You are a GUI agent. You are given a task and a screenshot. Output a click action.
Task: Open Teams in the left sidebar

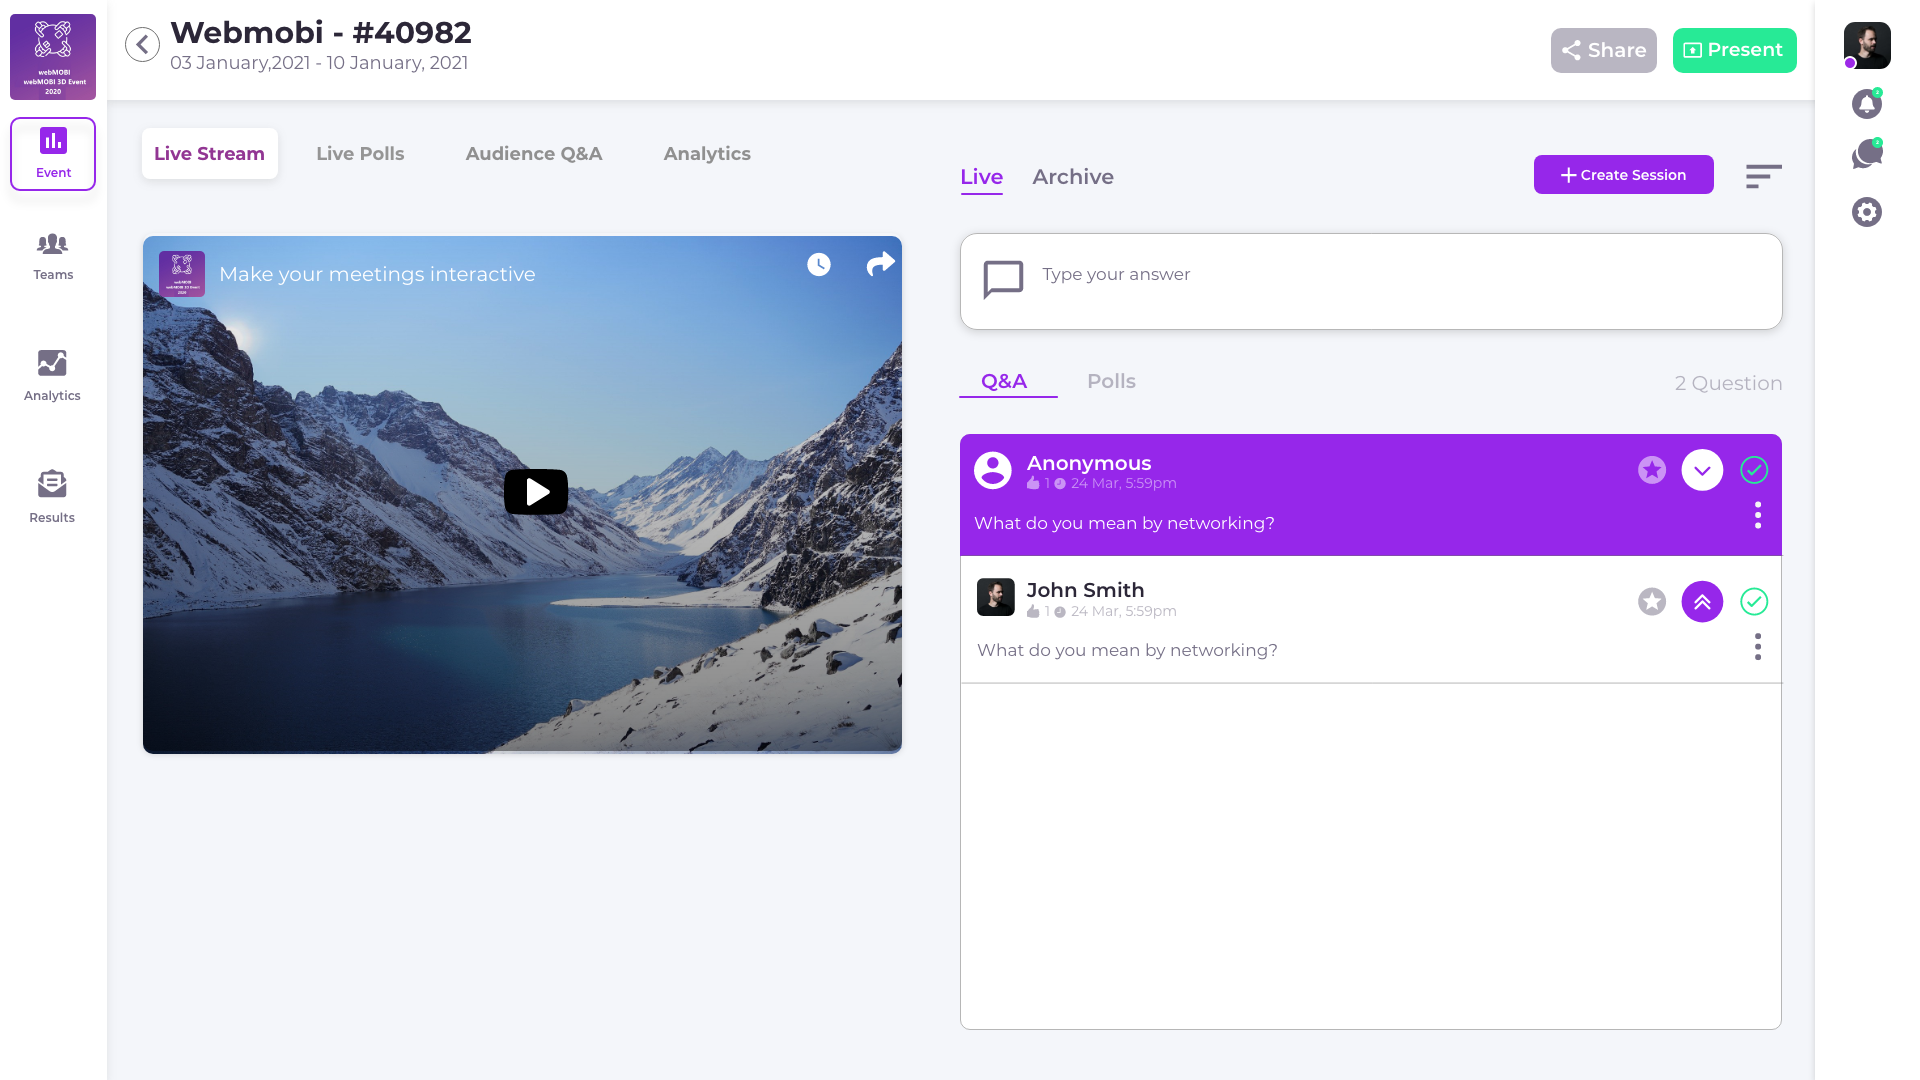pyautogui.click(x=53, y=256)
